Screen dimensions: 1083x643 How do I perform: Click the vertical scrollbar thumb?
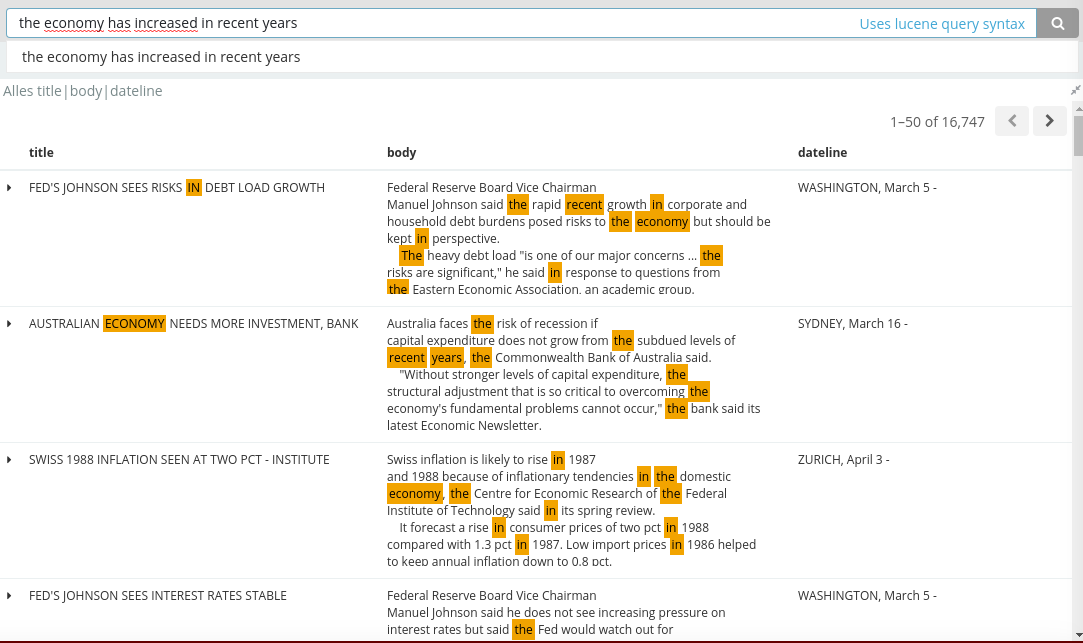[x=1078, y=135]
